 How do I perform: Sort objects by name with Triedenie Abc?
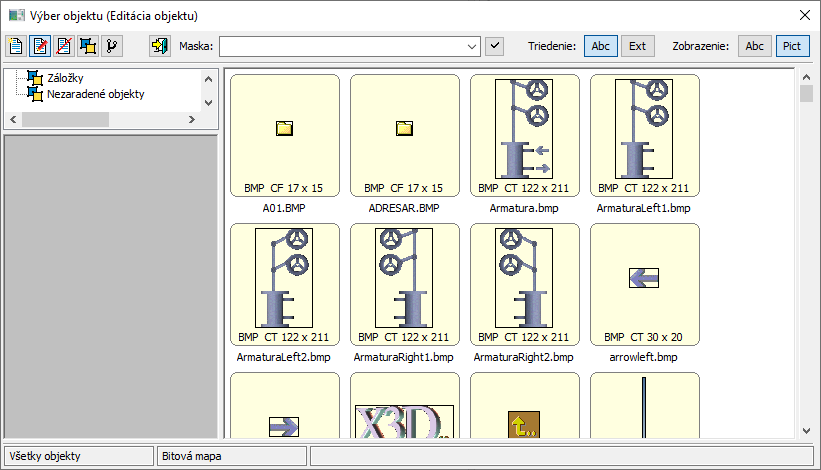pos(600,46)
